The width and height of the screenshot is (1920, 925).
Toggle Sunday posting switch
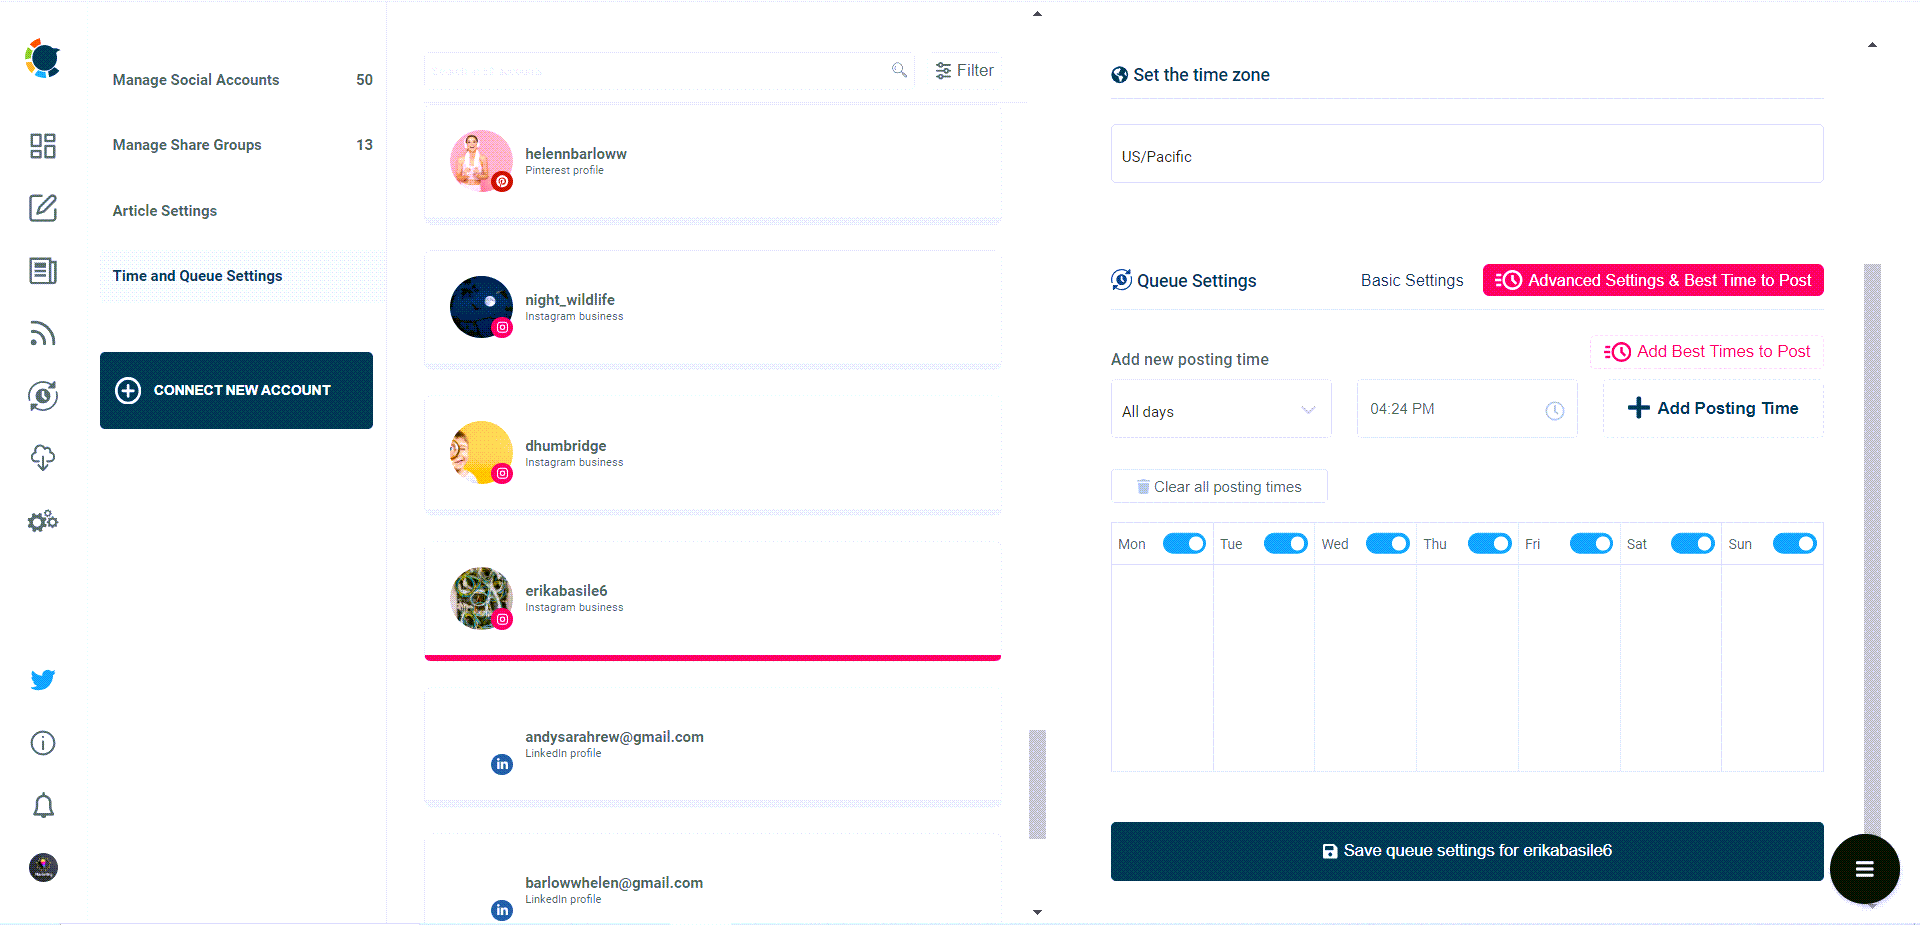pyautogui.click(x=1795, y=543)
